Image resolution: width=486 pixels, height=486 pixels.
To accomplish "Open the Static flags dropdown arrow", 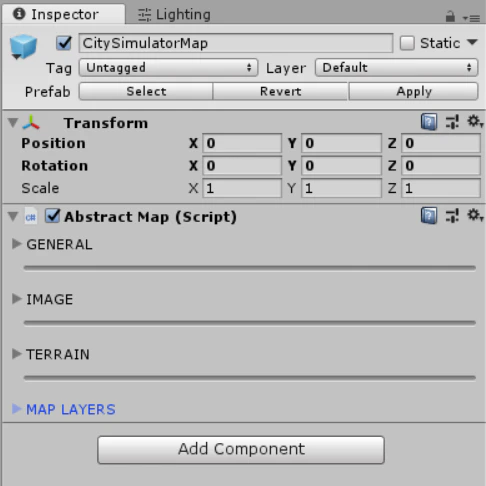I will 472,42.
